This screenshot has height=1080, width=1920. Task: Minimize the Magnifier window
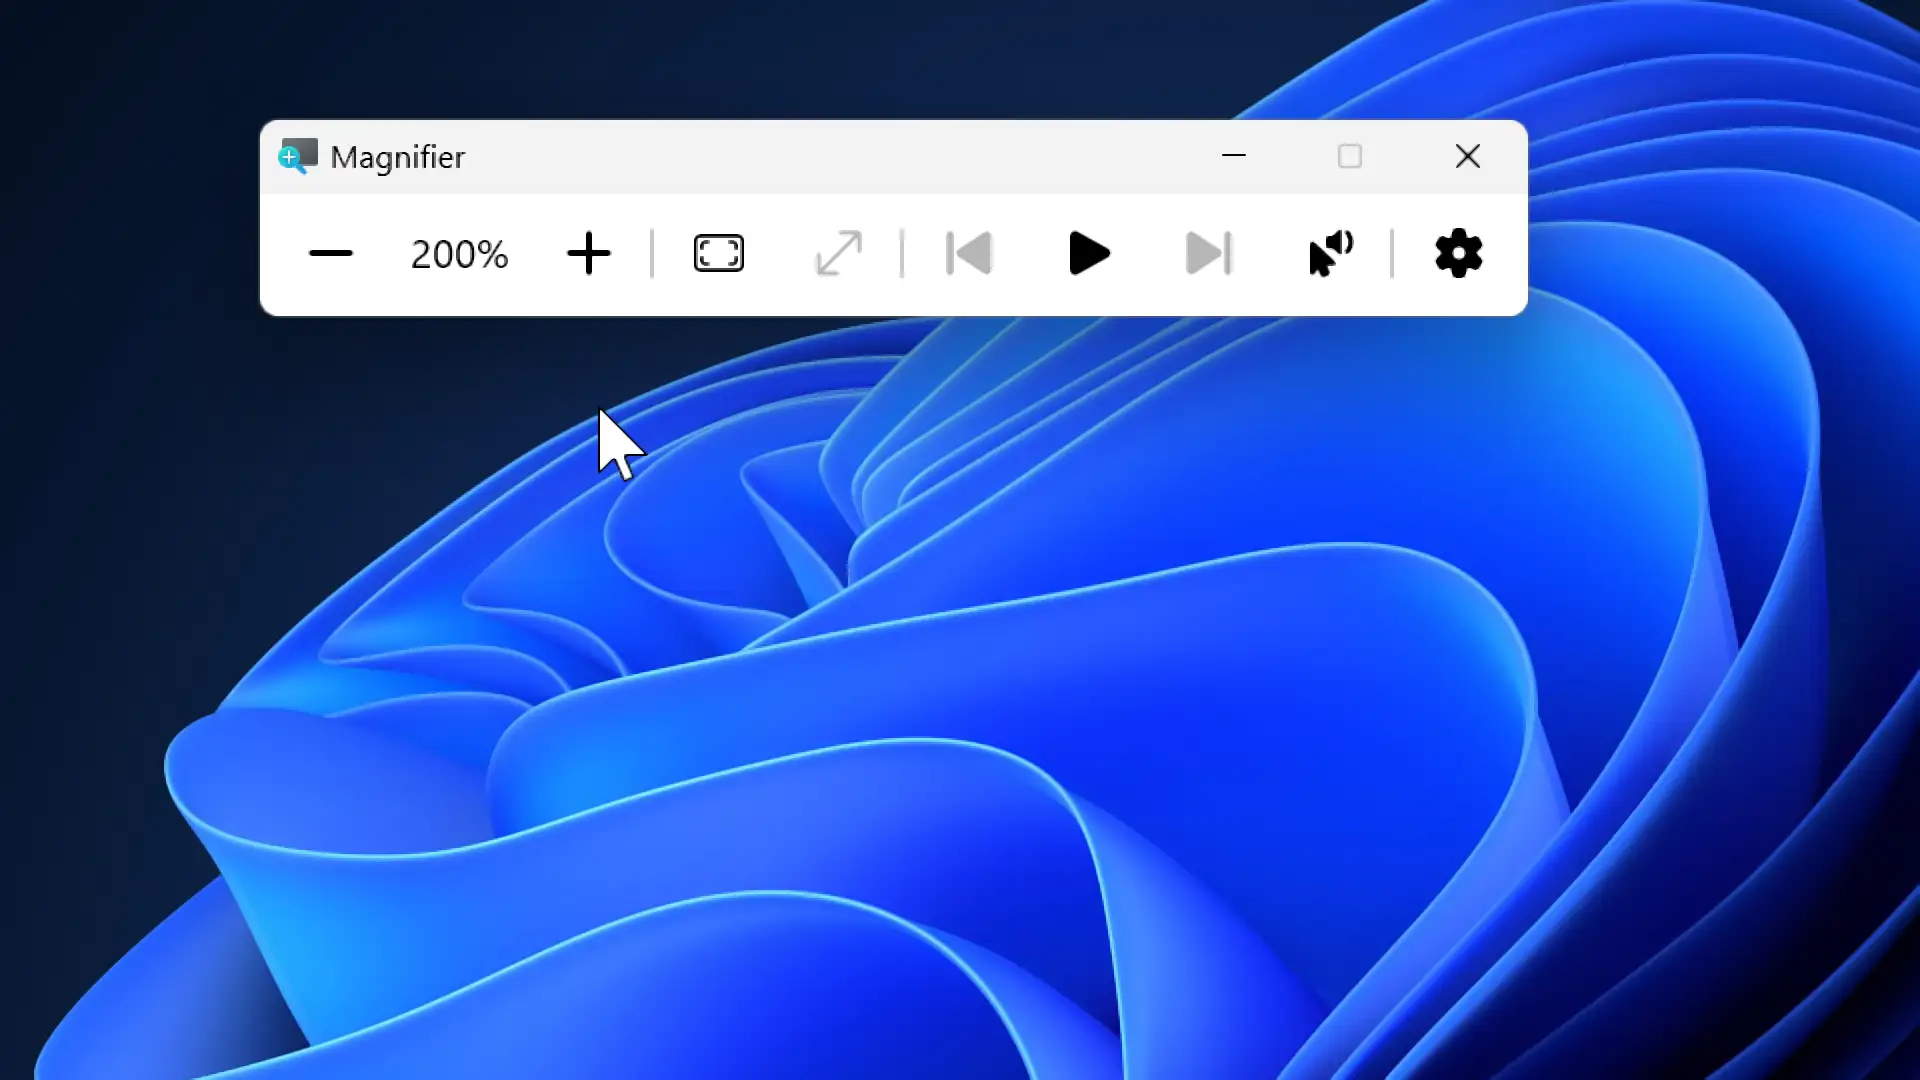coord(1234,156)
